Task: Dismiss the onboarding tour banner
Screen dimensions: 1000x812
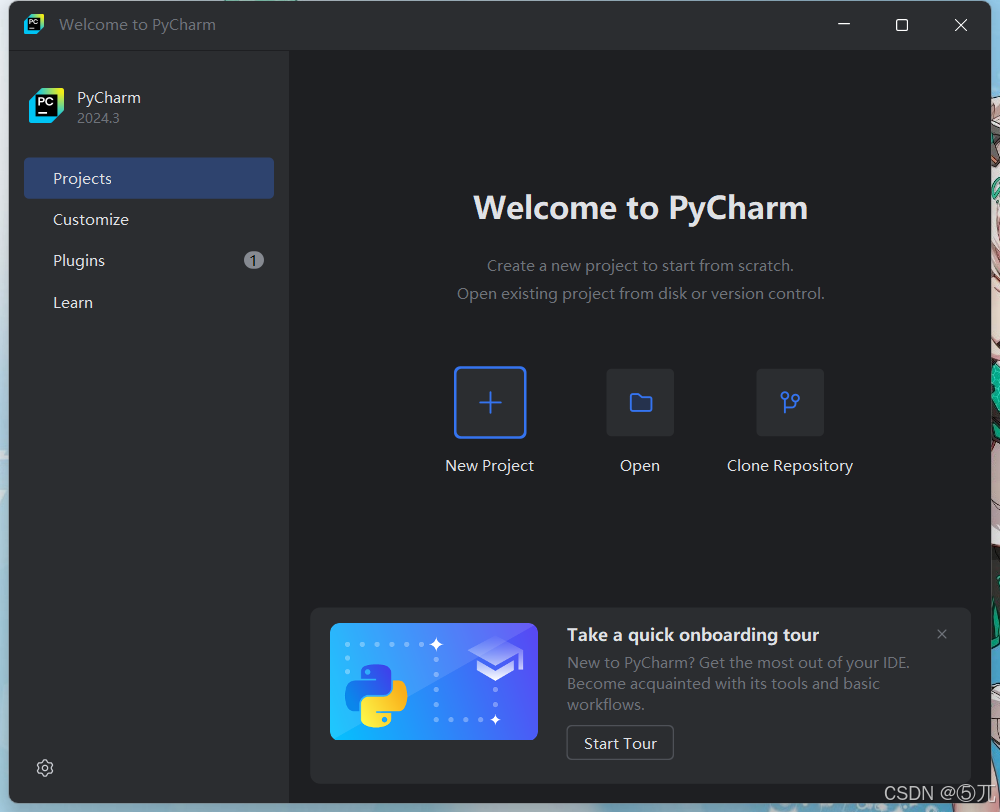Action: (942, 634)
